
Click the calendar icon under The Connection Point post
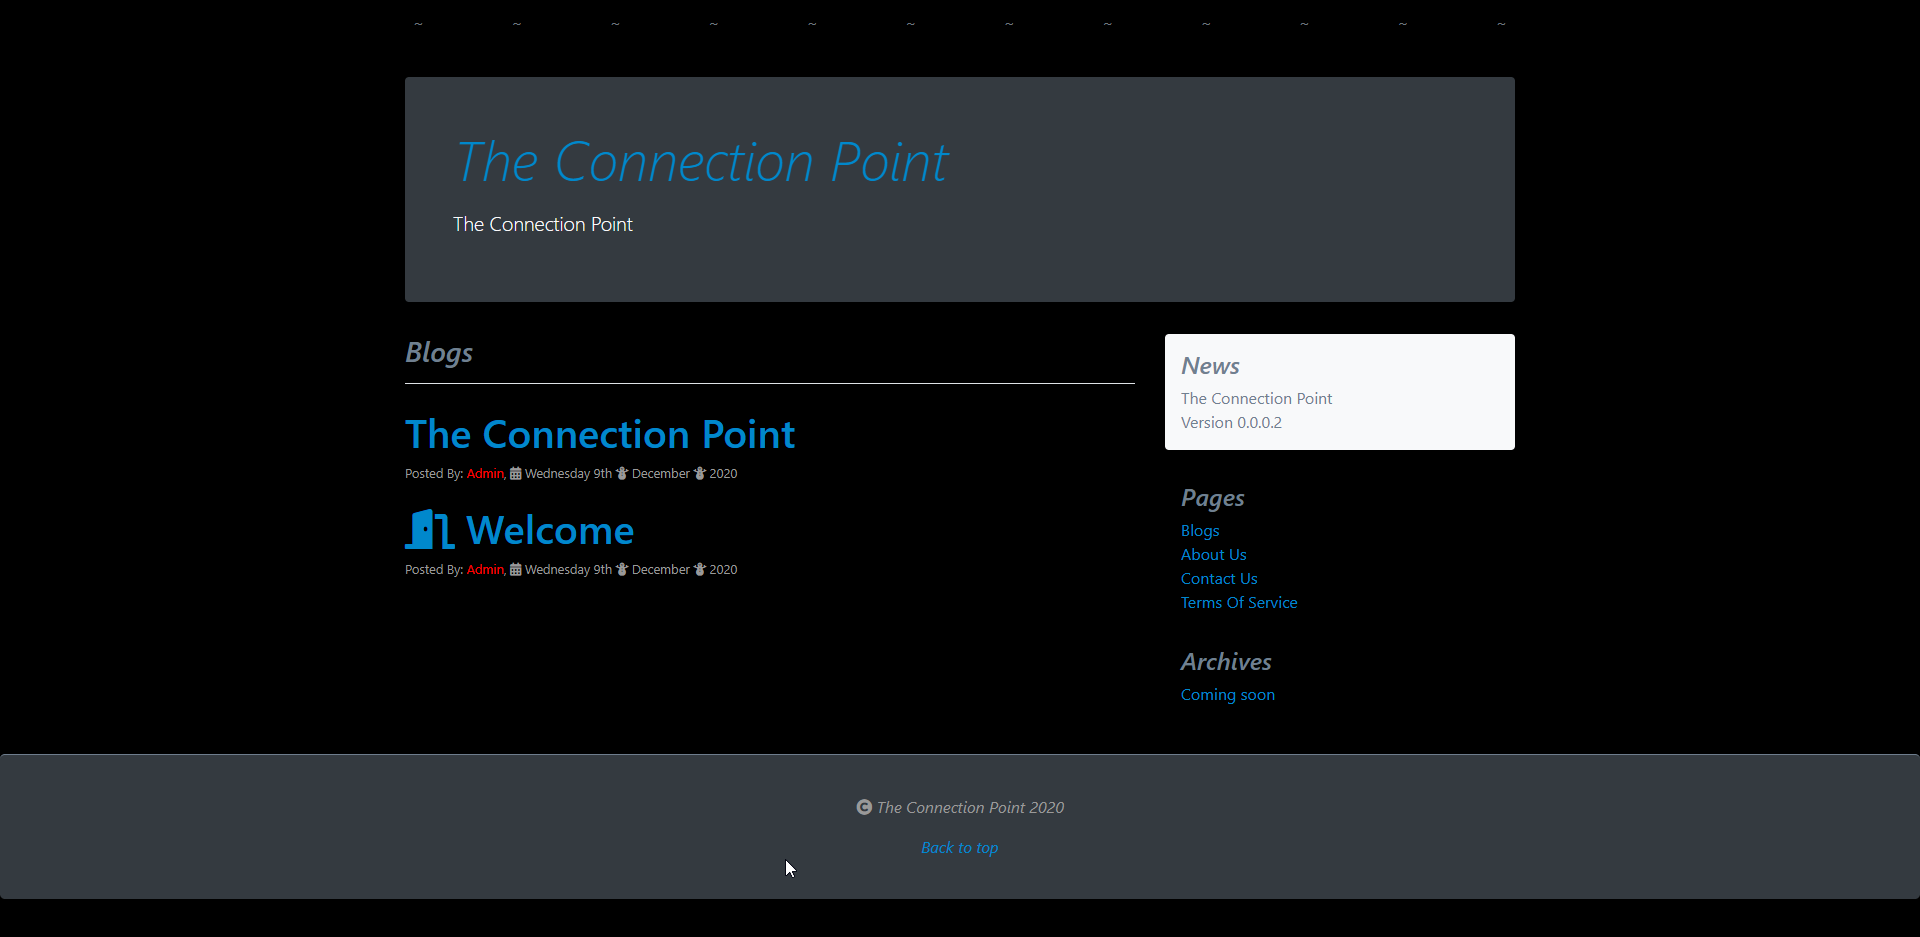pos(516,474)
